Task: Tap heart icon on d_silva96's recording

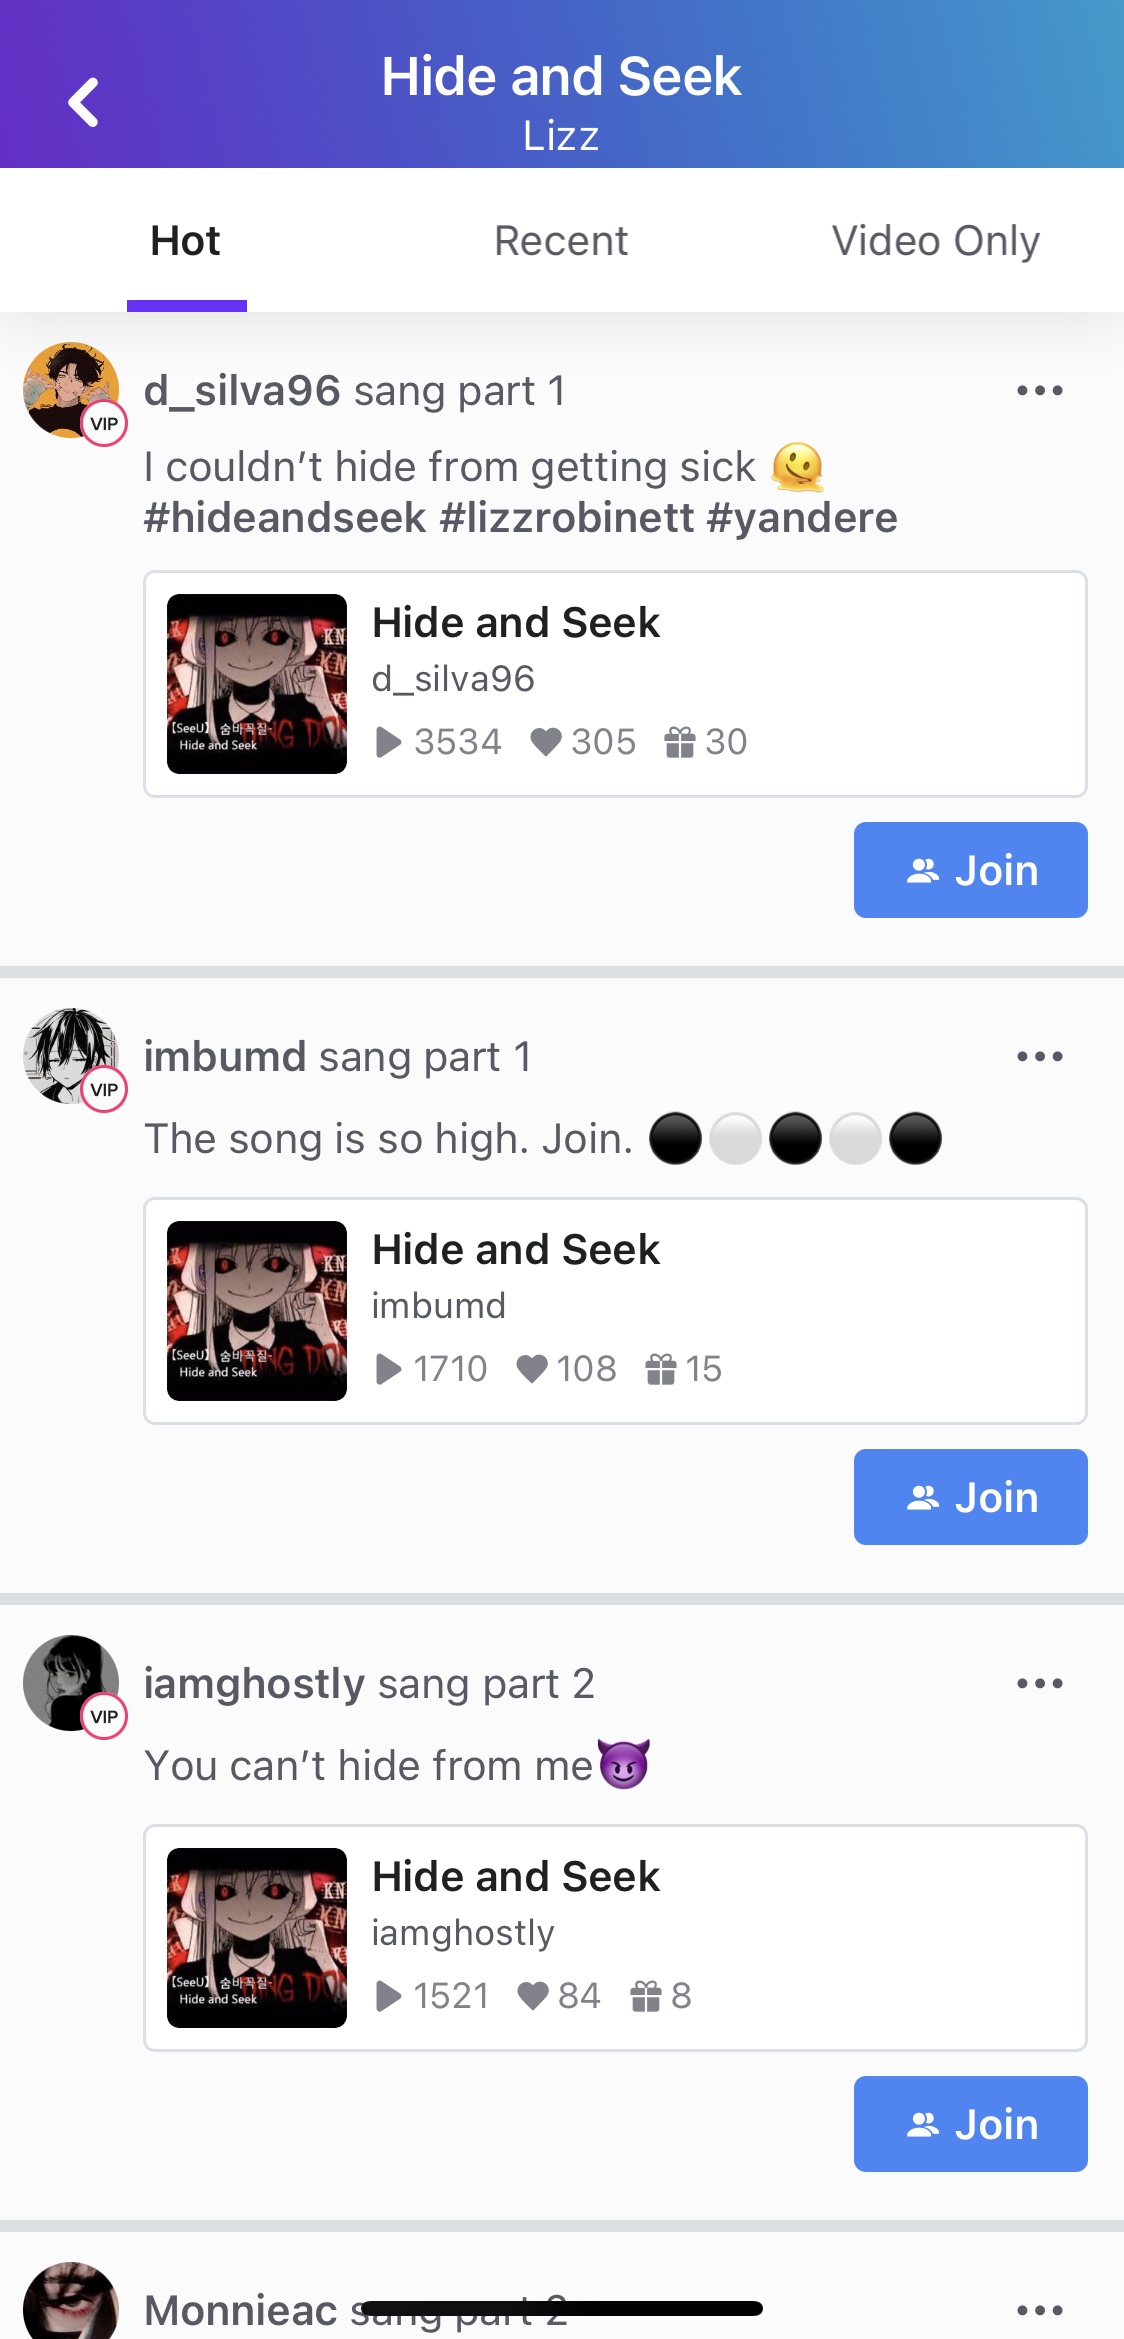Action: pos(546,742)
